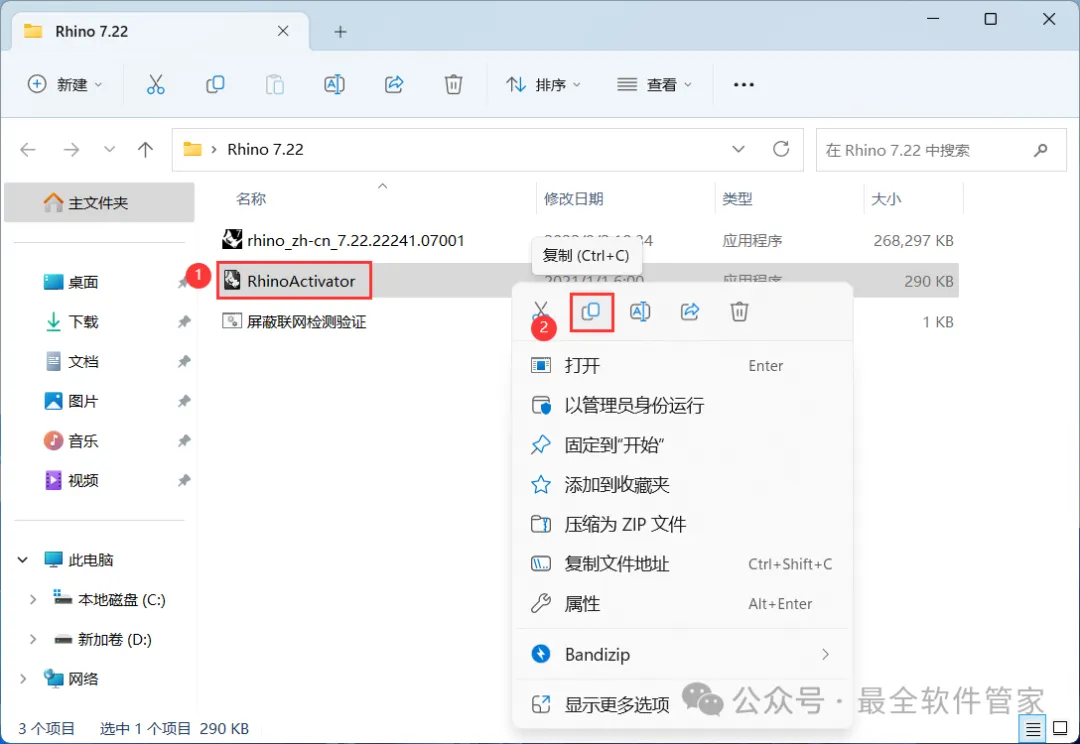The height and width of the screenshot is (744, 1080).
Task: Open the 查看 view dropdown
Action: [654, 85]
